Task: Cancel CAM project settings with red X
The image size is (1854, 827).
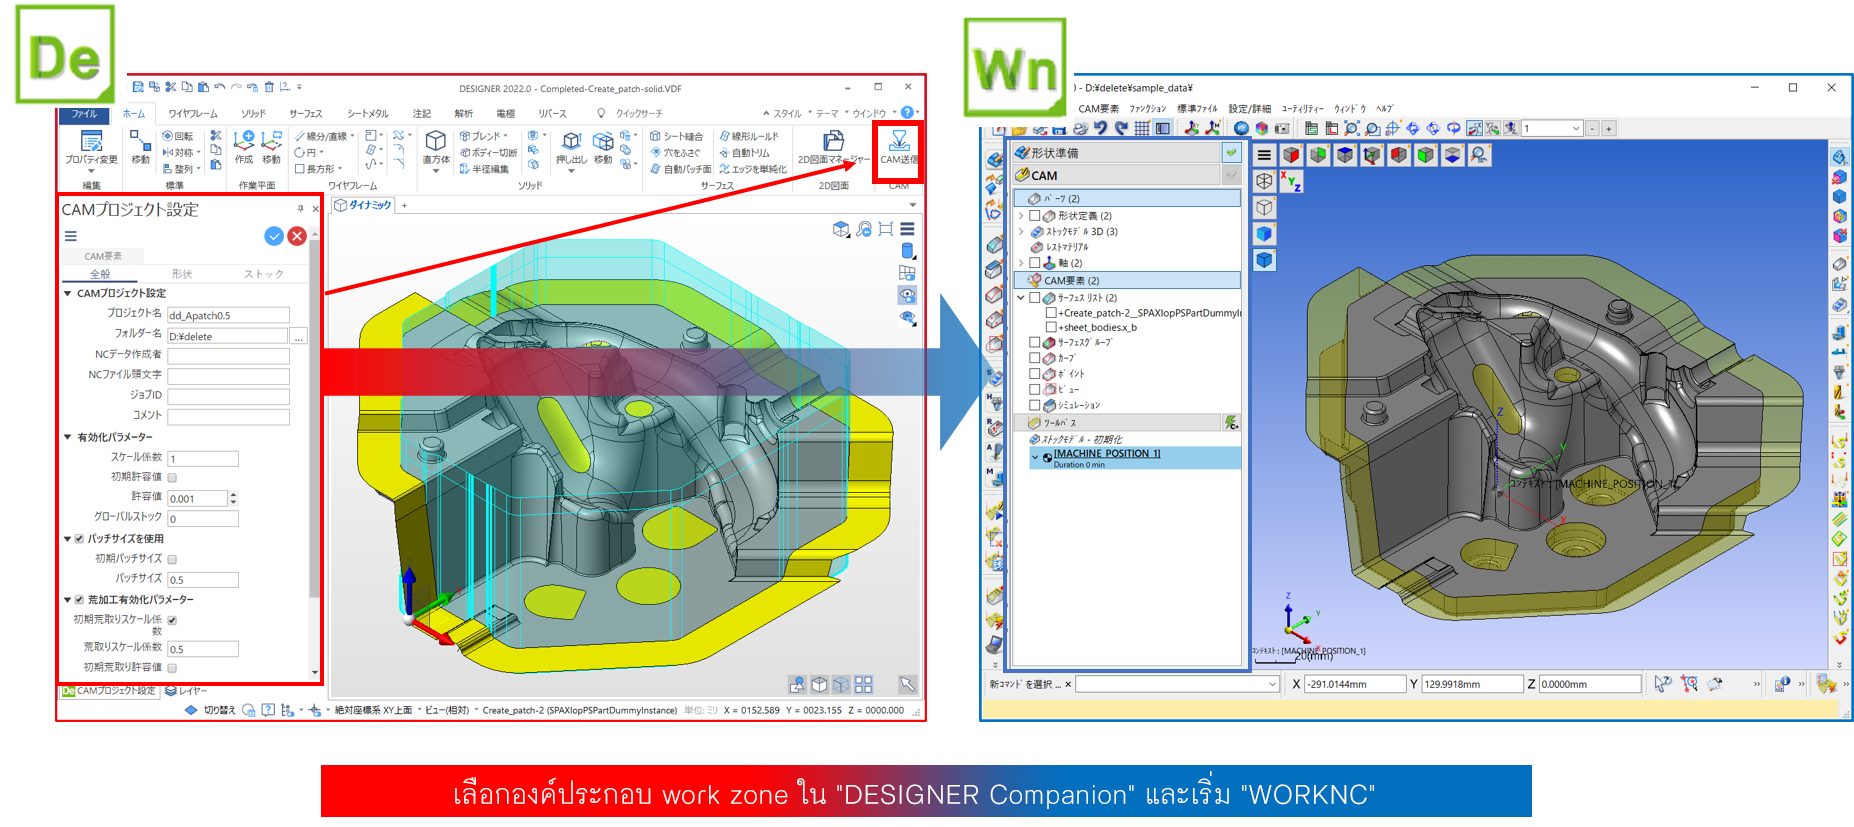Action: point(297,236)
